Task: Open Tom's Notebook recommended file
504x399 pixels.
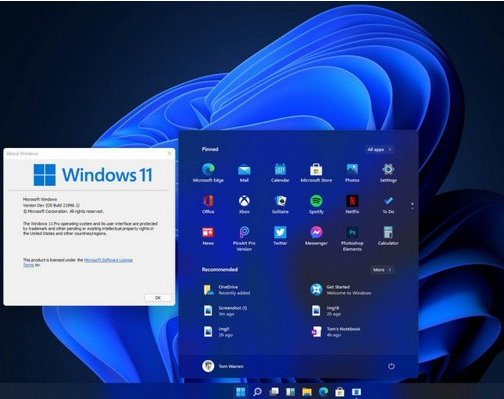Action: click(335, 331)
